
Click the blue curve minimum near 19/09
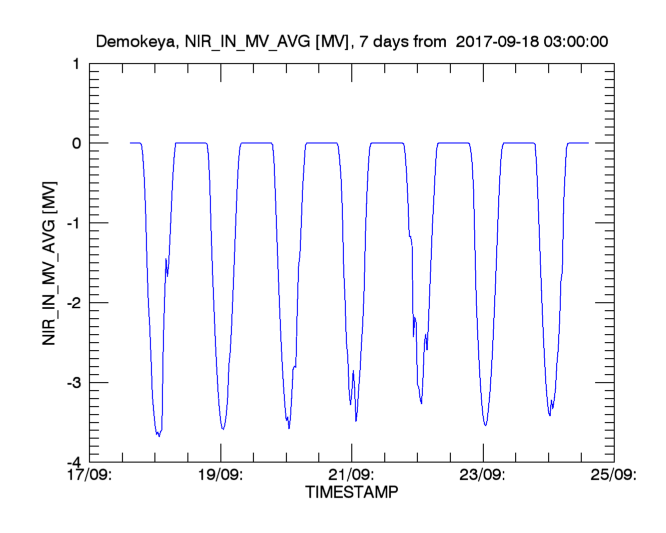click(x=223, y=429)
